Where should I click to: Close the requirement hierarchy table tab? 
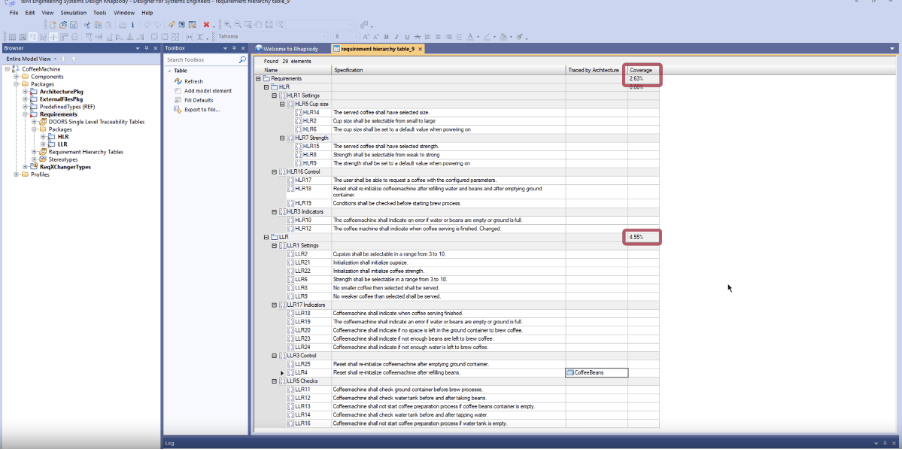click(x=420, y=49)
